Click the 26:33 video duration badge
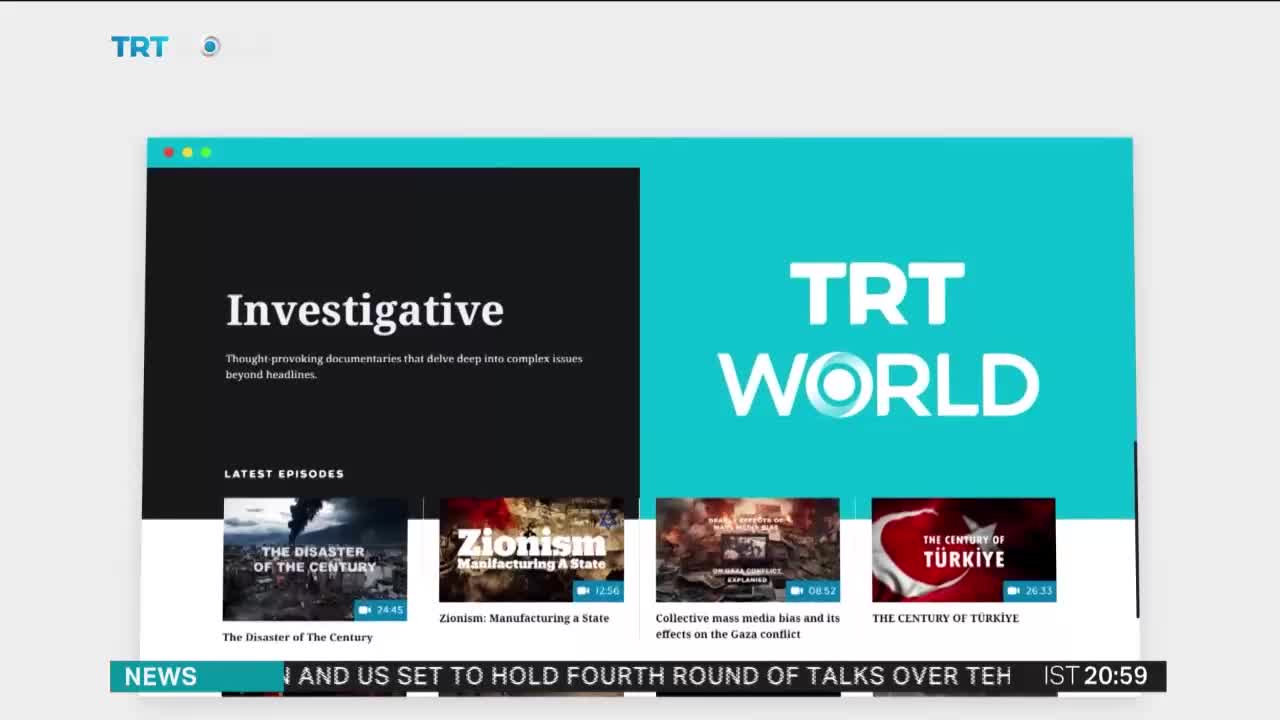The width and height of the screenshot is (1280, 720). [1030, 591]
